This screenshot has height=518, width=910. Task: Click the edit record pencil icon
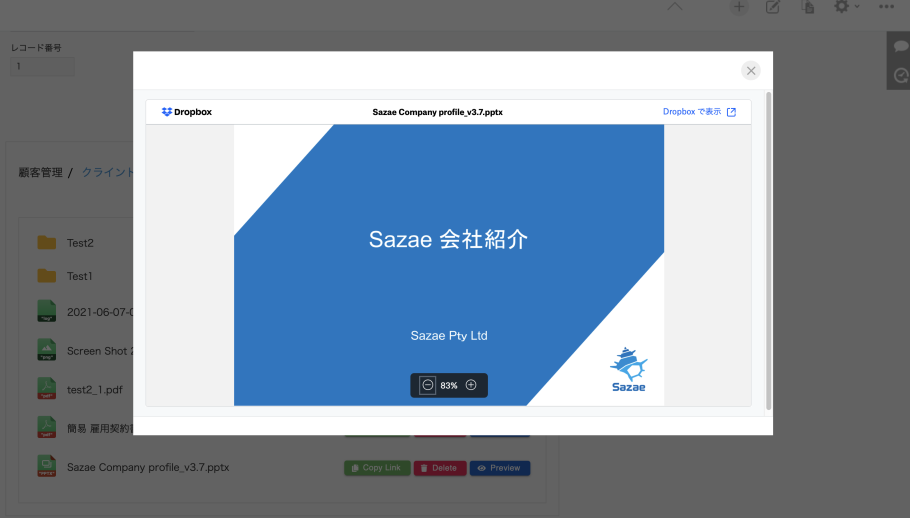(772, 7)
